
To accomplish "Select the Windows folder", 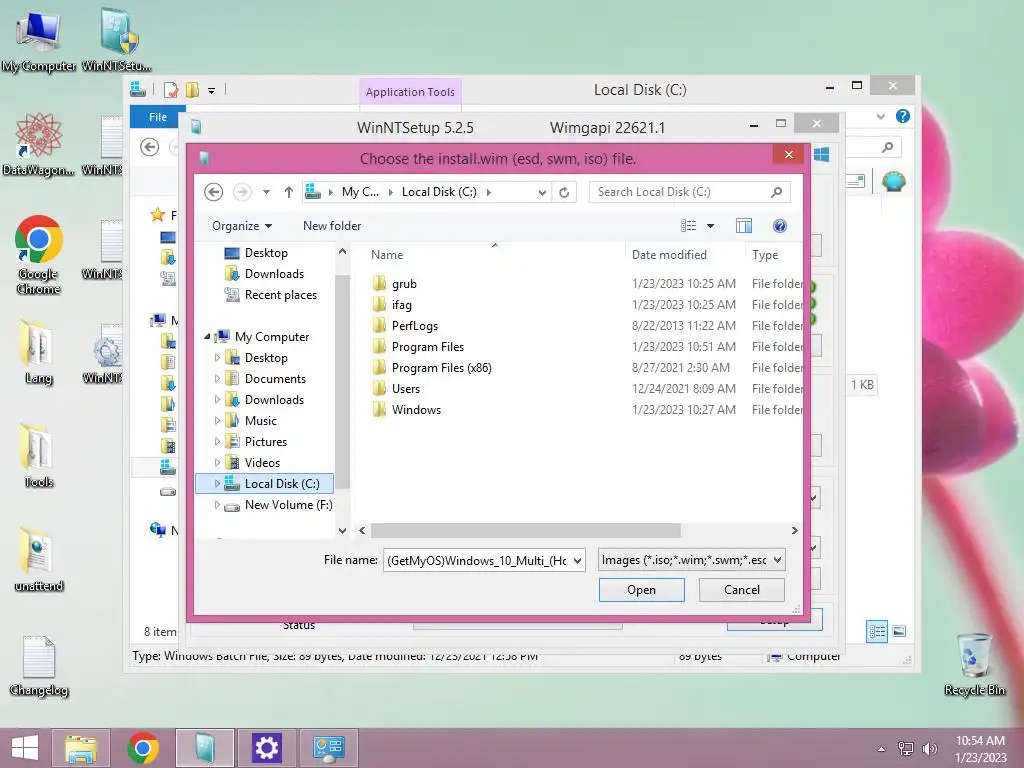I will click(416, 409).
